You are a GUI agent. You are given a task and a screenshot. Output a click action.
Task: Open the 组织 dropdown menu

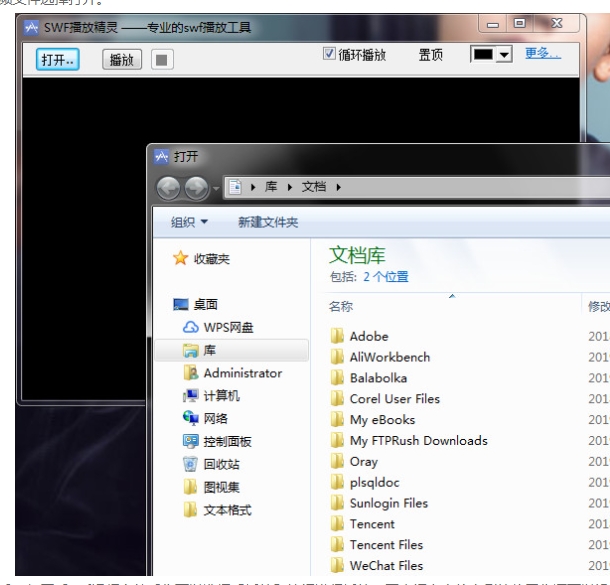tap(189, 222)
